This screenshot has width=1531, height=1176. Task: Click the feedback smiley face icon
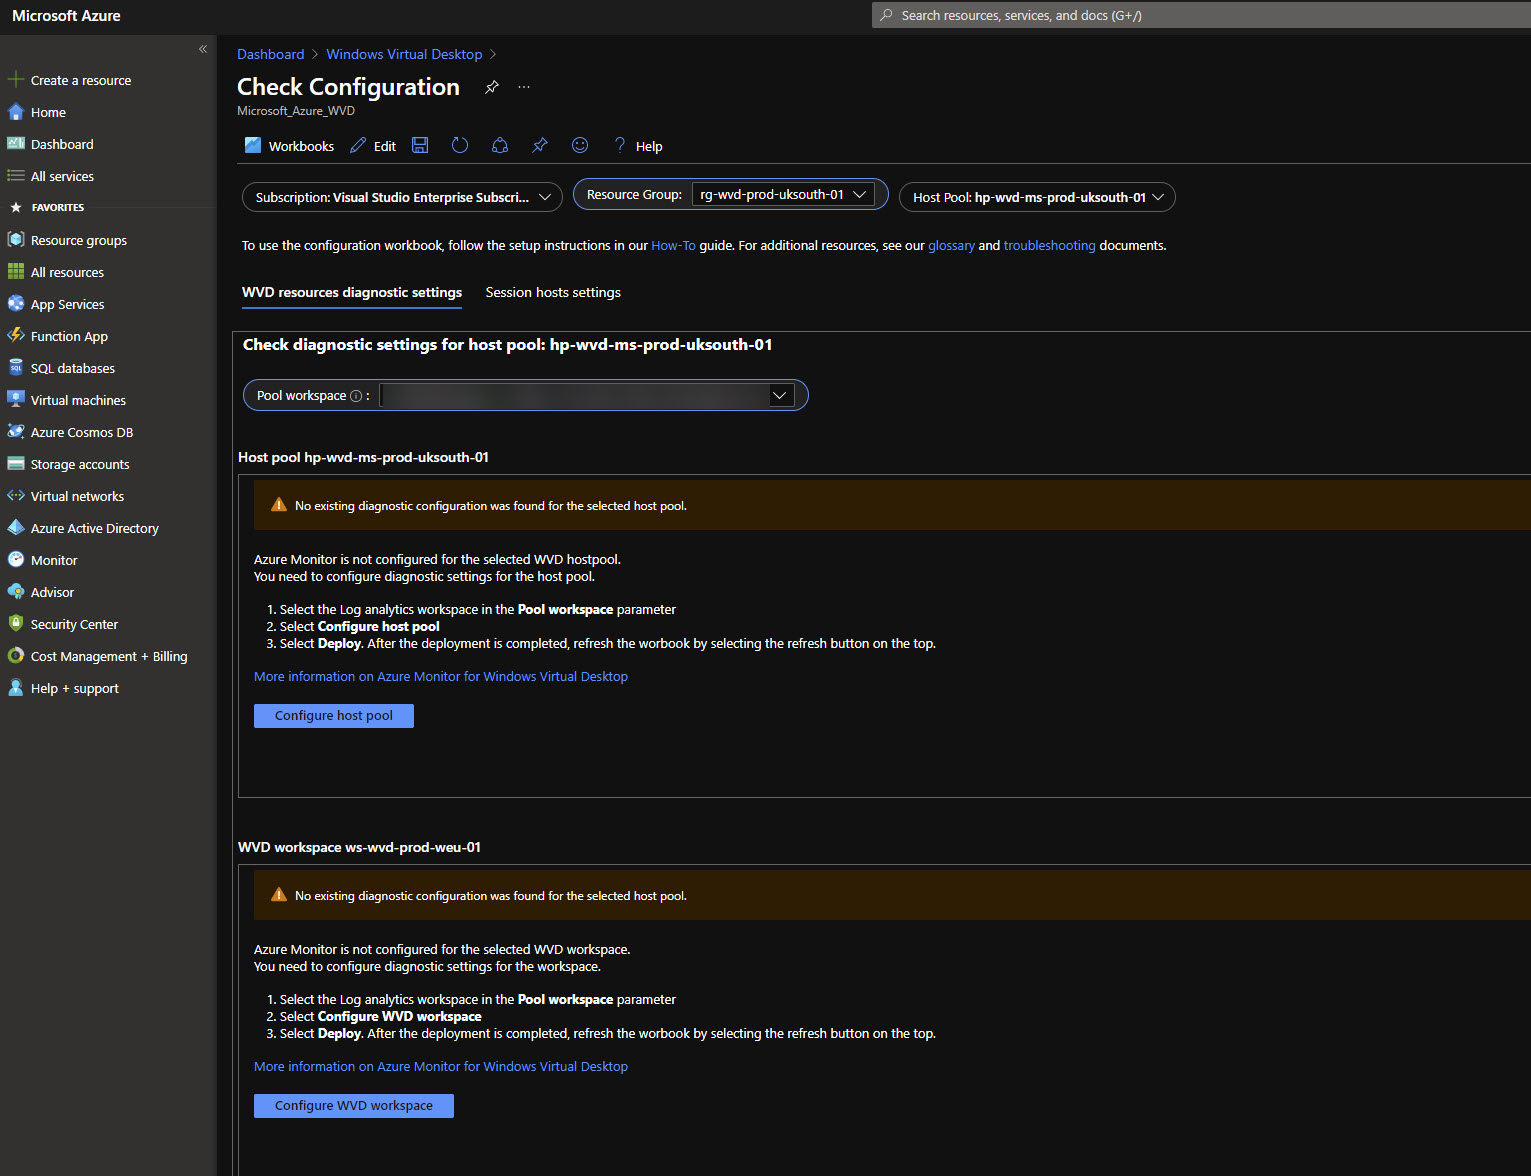(x=580, y=145)
